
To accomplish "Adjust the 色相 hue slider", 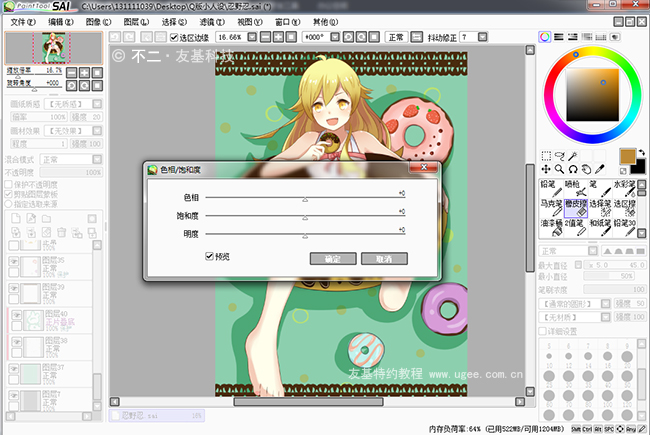I will tap(305, 198).
